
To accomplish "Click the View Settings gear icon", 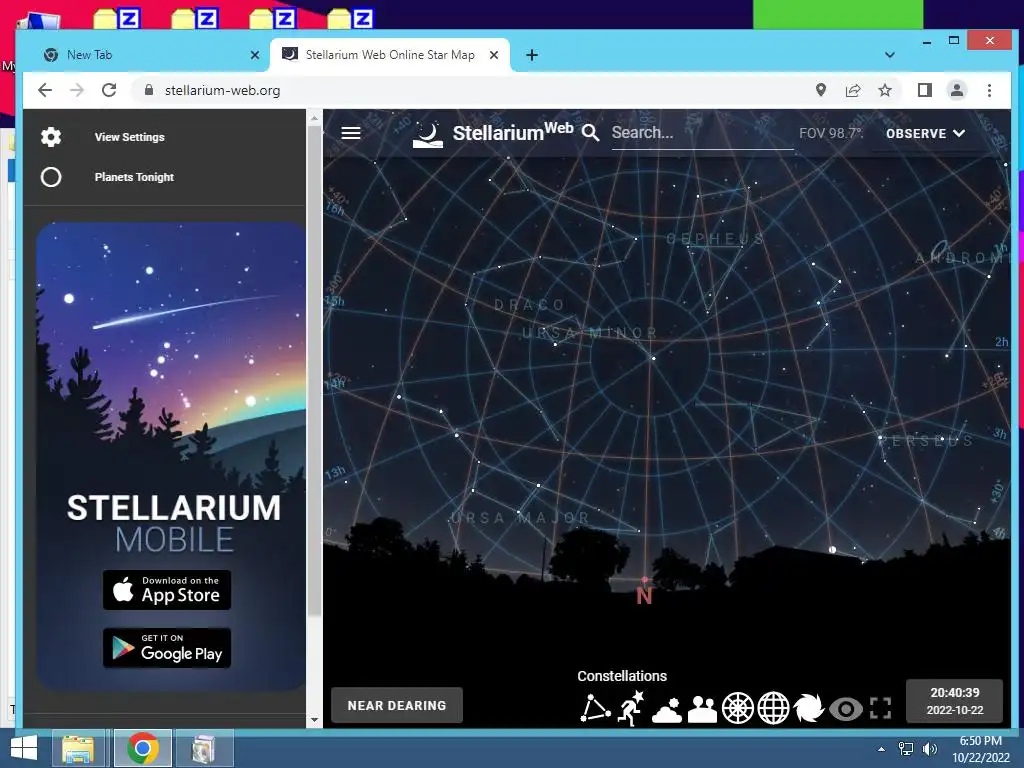I will 51,137.
